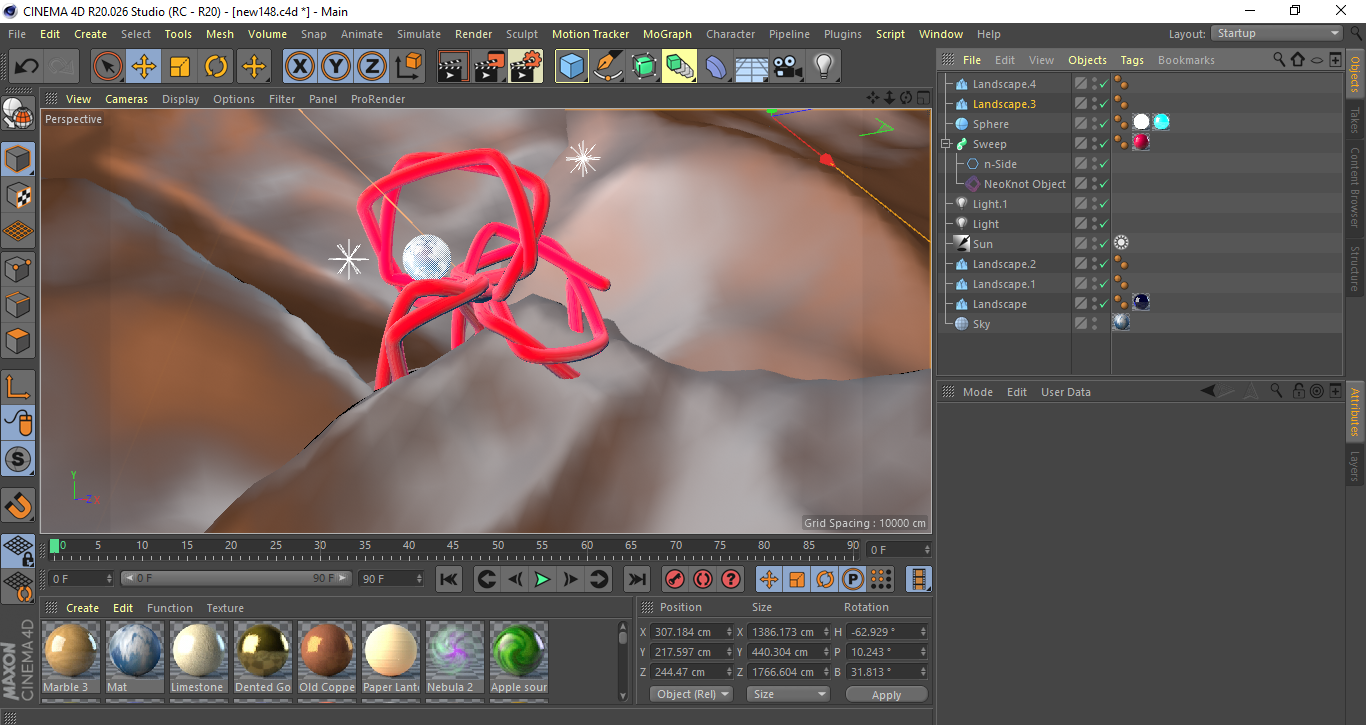Open Edit Render Settings
1366x725 pixels.
[526, 67]
